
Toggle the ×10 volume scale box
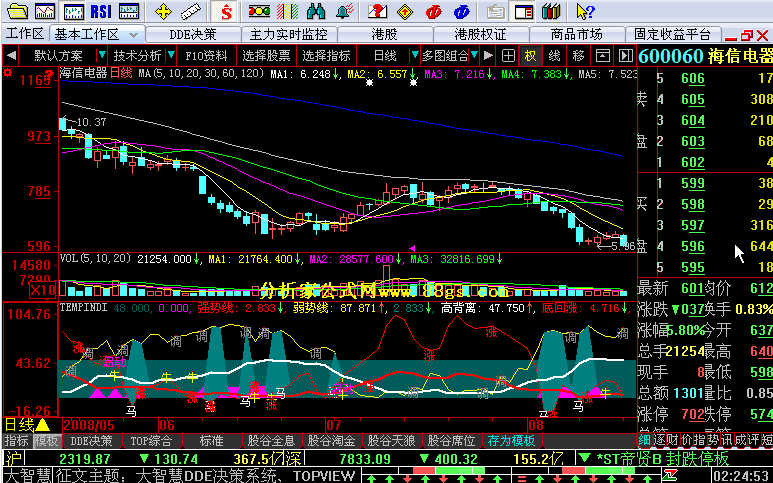[x=42, y=291]
